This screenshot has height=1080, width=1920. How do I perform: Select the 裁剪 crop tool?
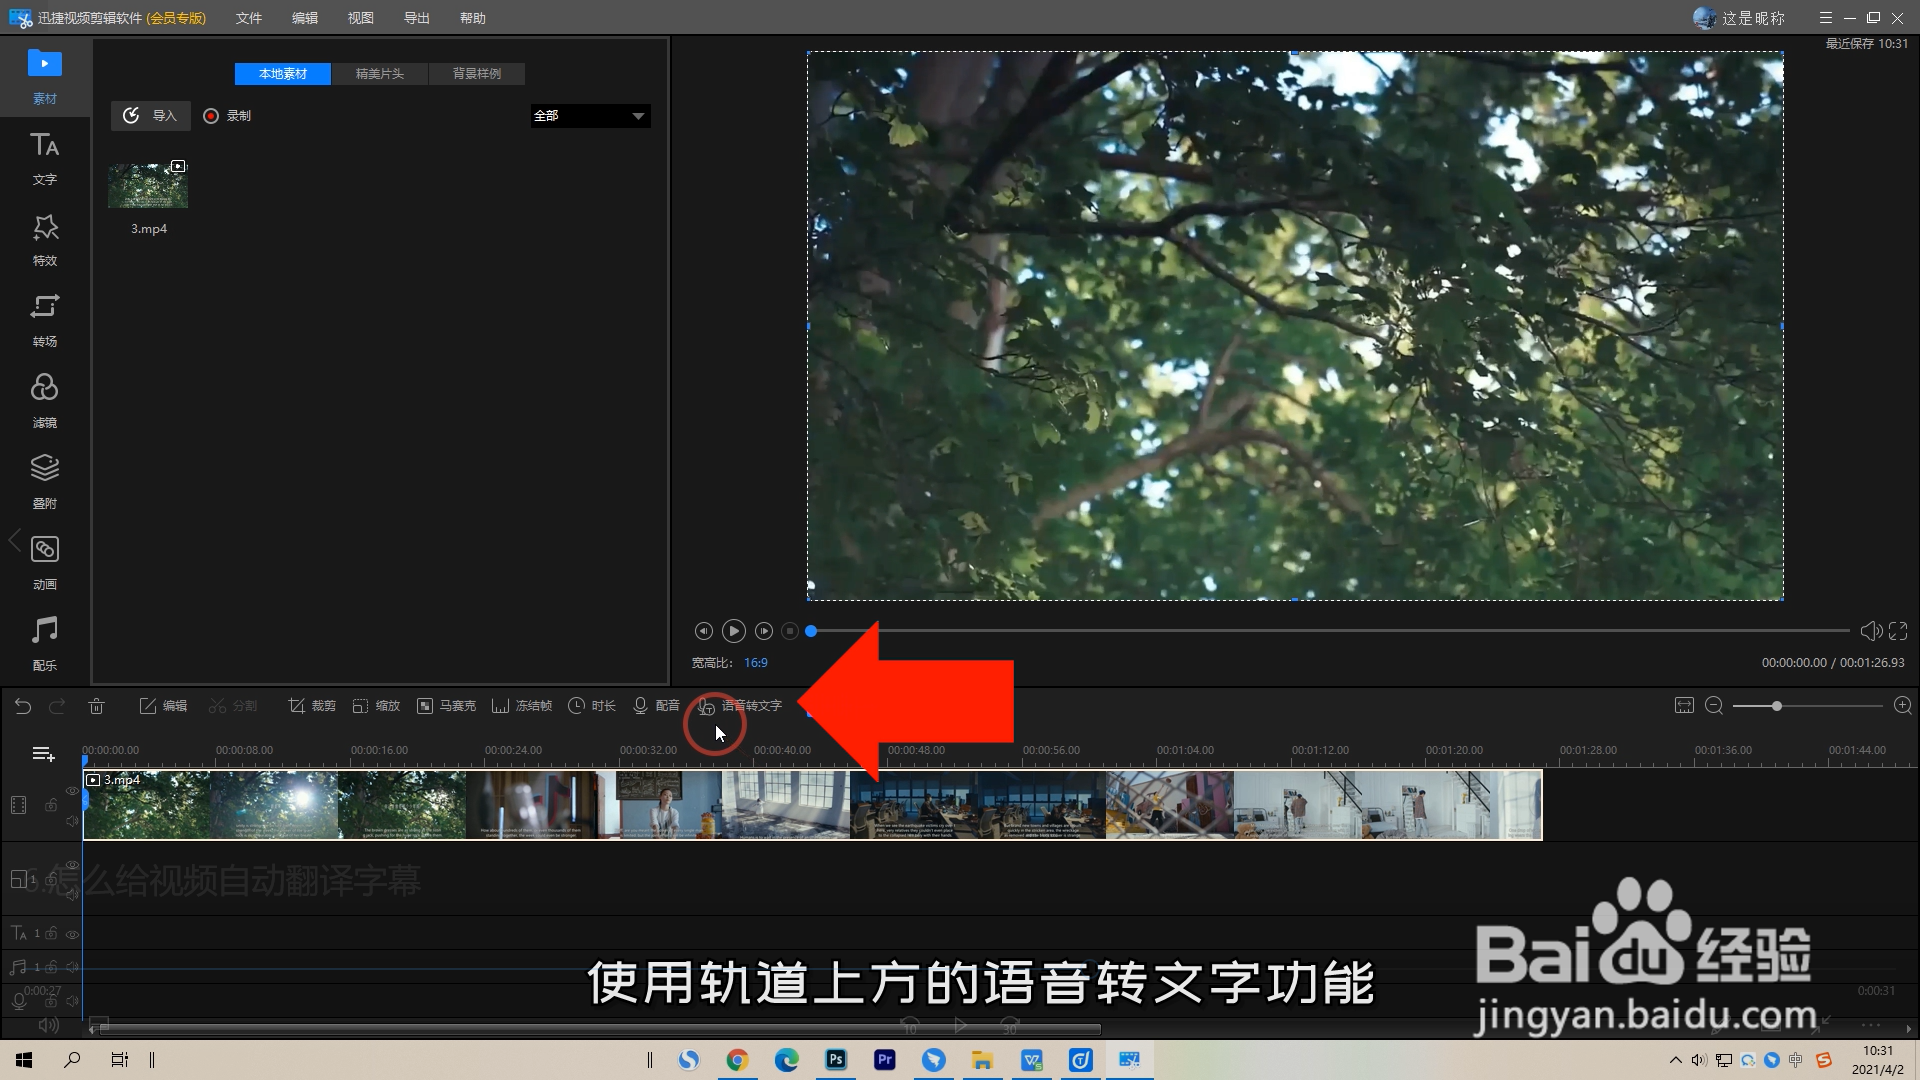[x=311, y=705]
